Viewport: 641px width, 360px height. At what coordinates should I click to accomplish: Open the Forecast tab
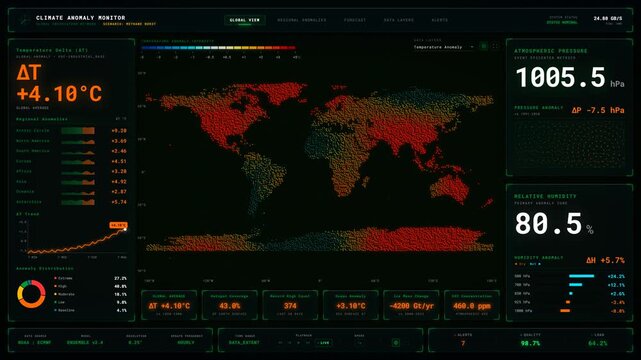[354, 20]
